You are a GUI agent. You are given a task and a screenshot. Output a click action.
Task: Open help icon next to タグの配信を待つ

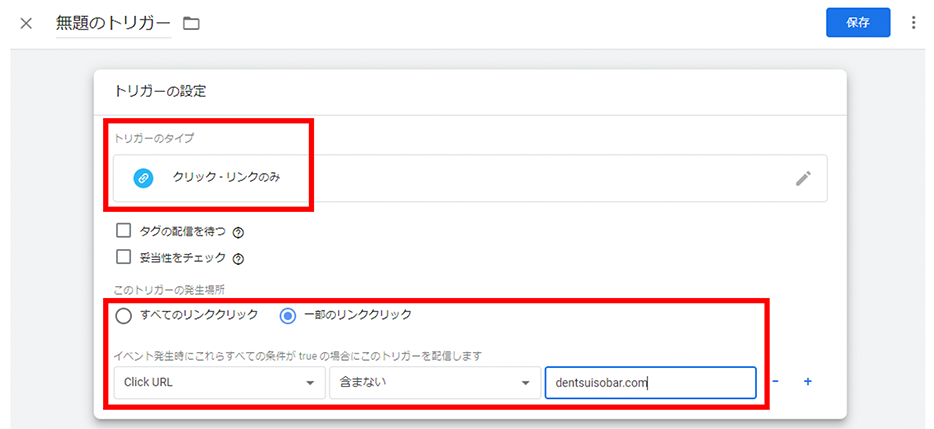click(x=238, y=232)
